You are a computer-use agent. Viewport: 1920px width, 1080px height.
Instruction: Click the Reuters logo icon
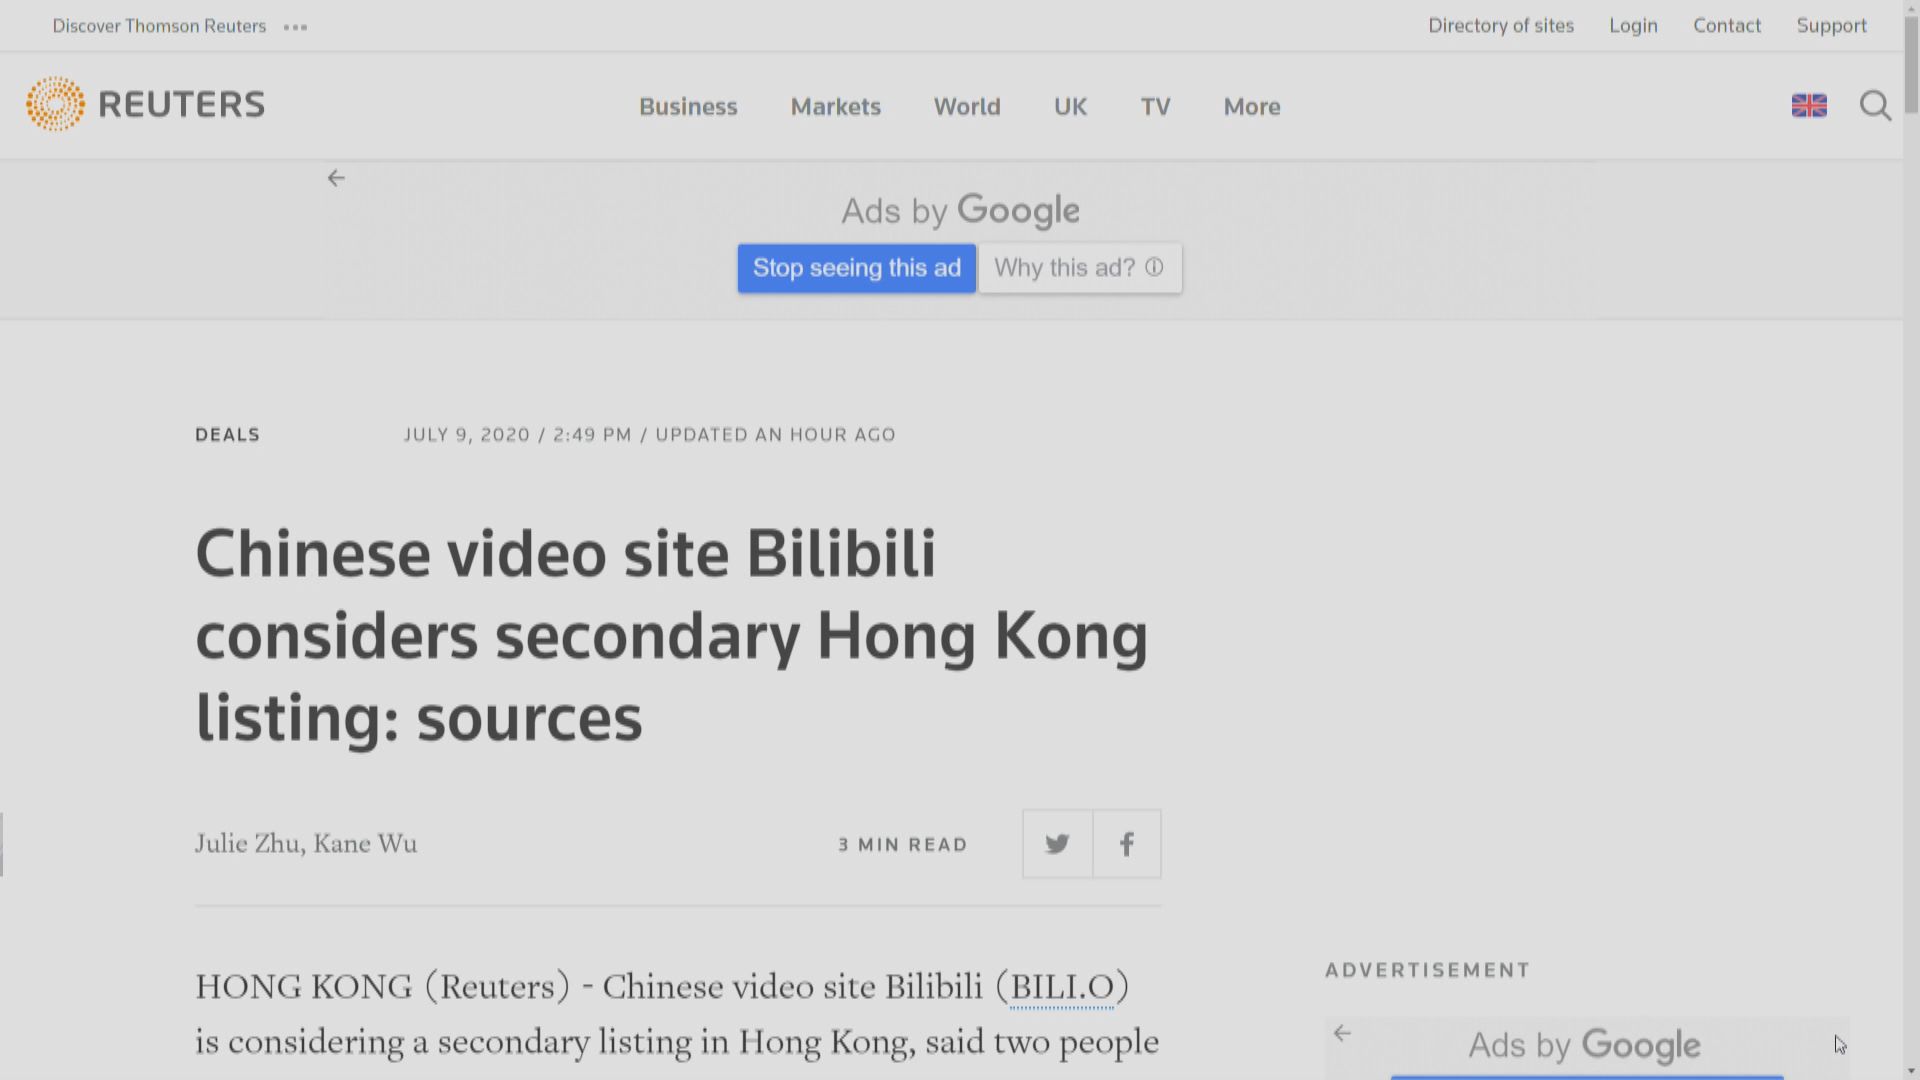point(56,104)
